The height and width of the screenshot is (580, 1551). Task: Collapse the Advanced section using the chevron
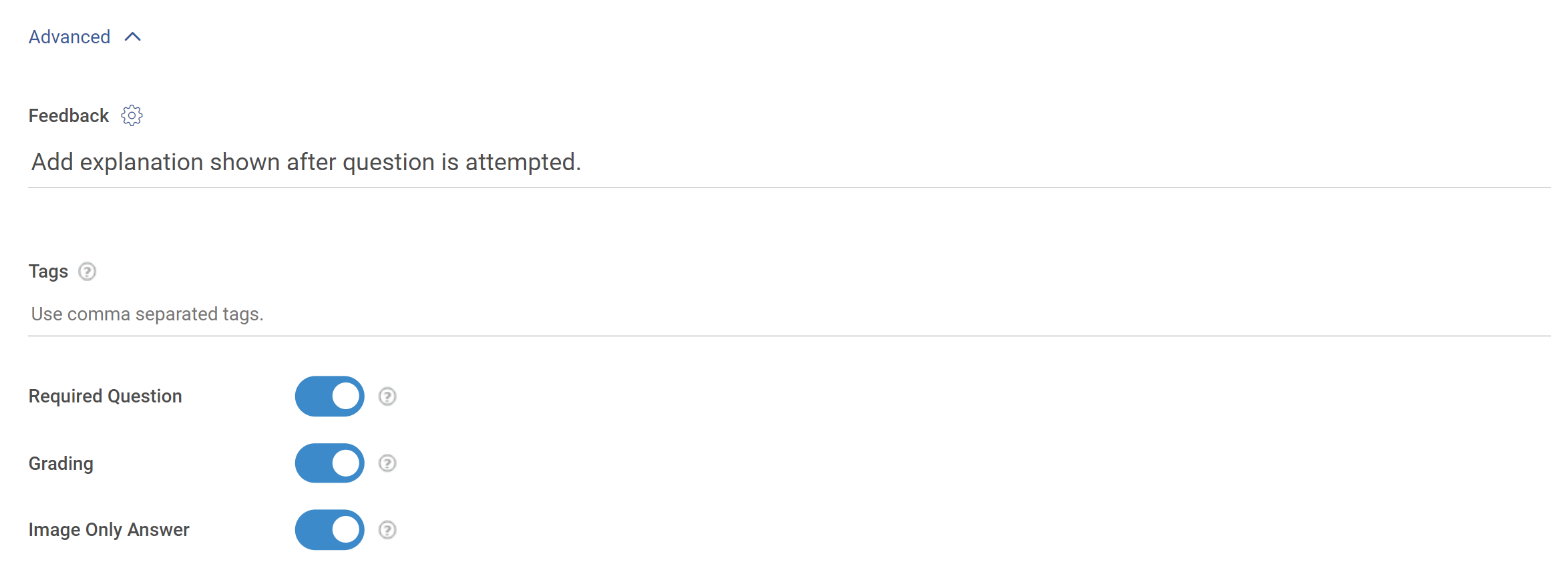click(133, 37)
